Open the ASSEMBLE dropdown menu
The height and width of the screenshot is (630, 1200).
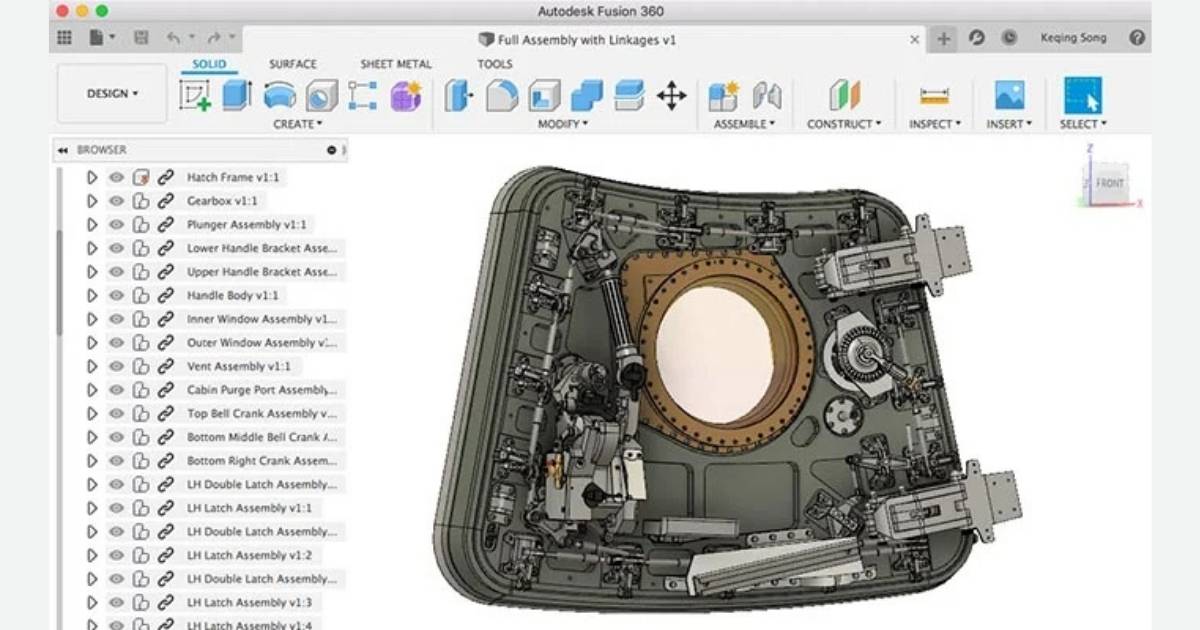(745, 124)
